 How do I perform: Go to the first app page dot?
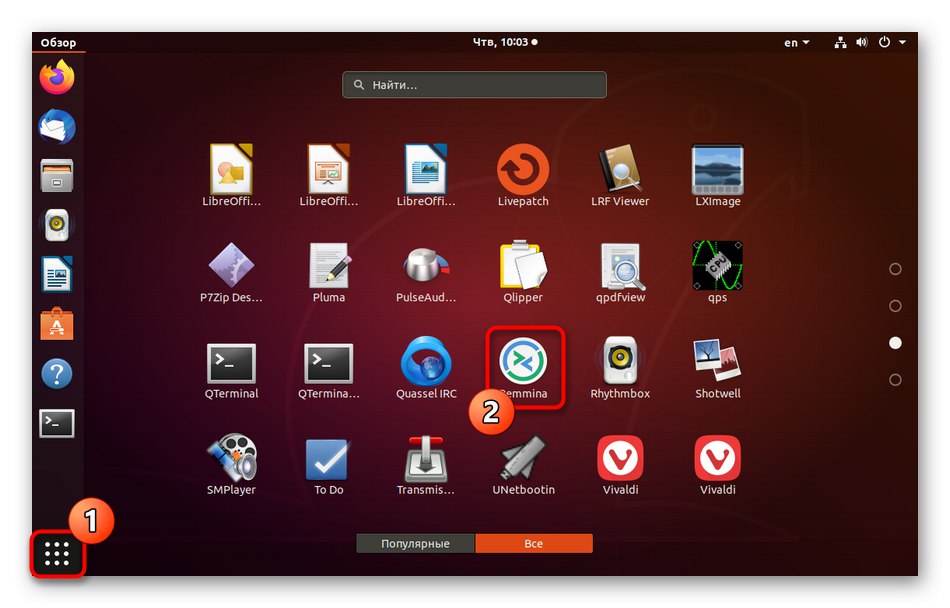click(895, 269)
